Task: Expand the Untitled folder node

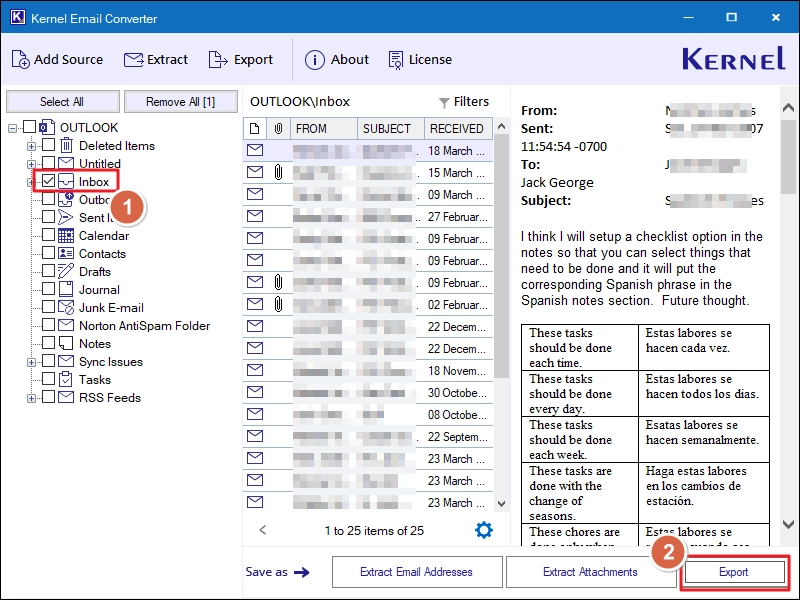Action: pos(31,164)
